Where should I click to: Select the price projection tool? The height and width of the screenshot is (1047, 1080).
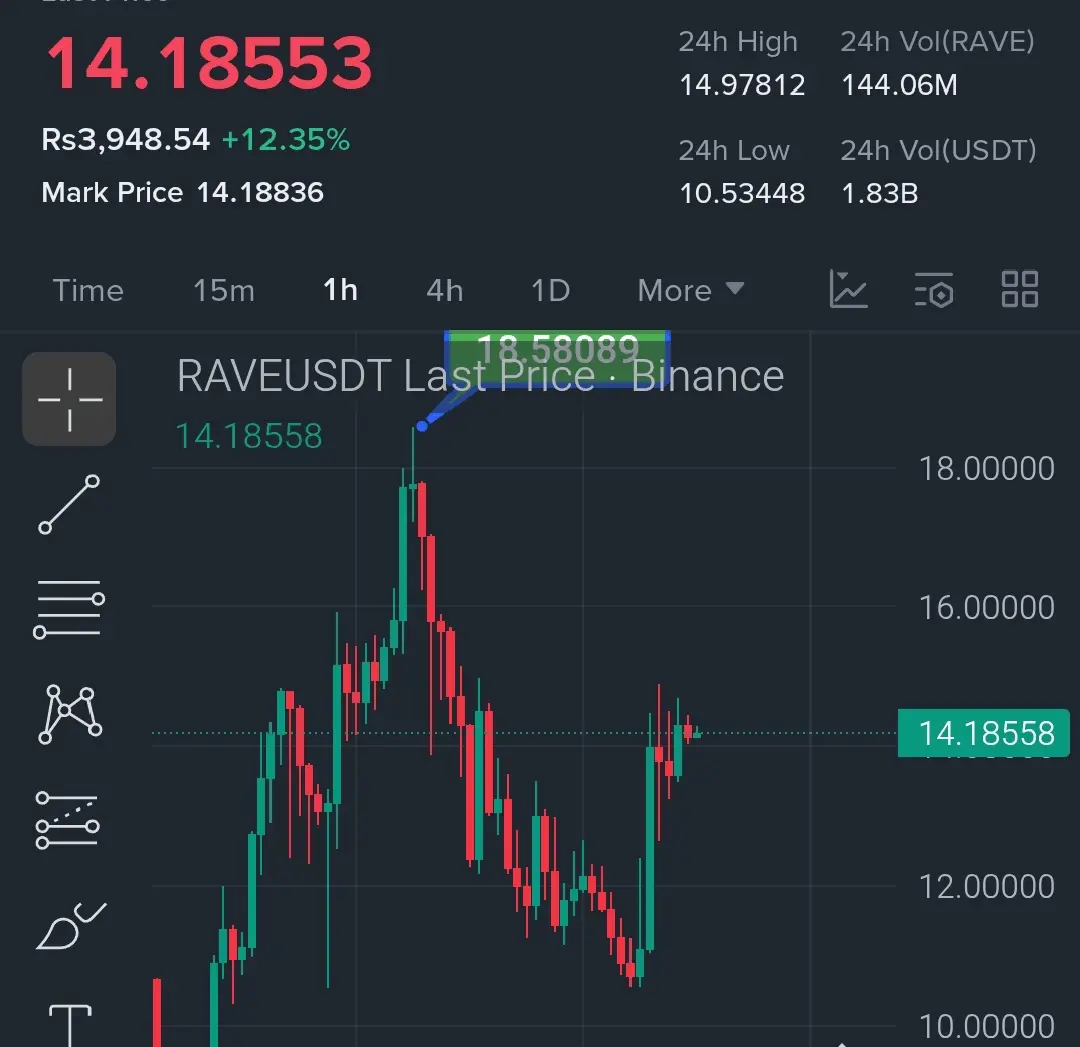point(68,820)
